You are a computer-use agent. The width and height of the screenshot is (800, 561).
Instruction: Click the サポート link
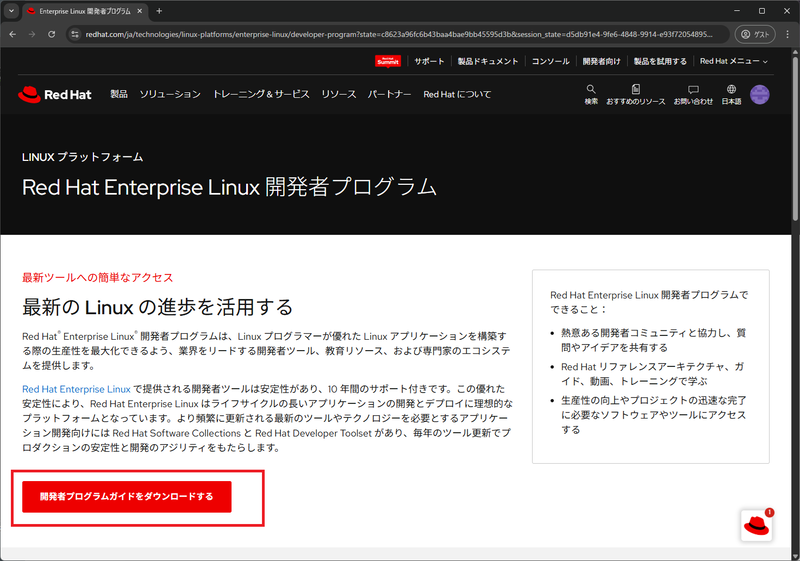pyautogui.click(x=429, y=61)
